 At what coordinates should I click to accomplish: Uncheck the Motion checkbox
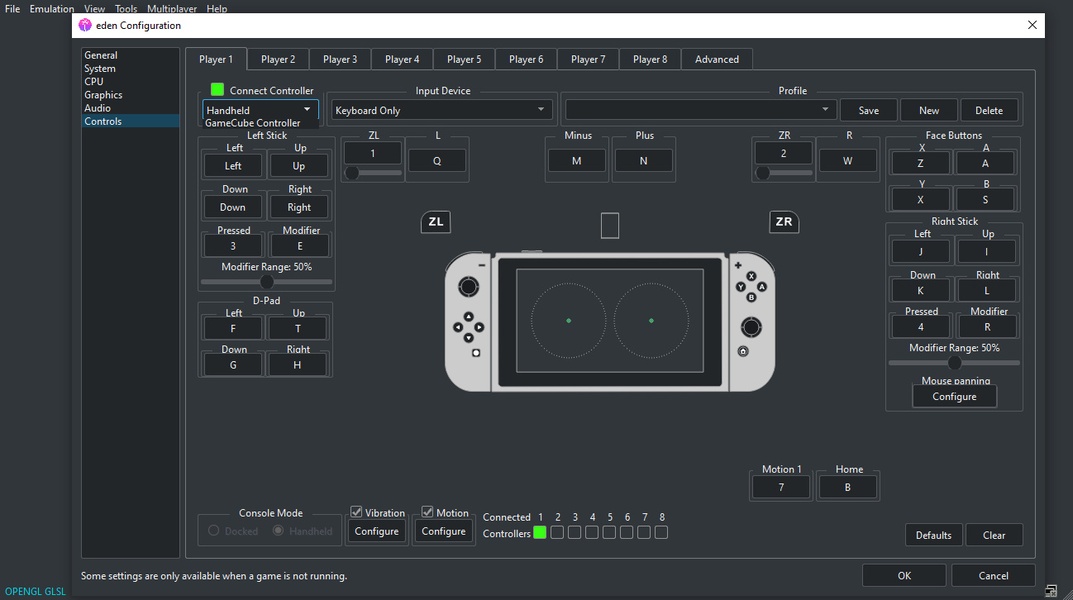(x=428, y=513)
